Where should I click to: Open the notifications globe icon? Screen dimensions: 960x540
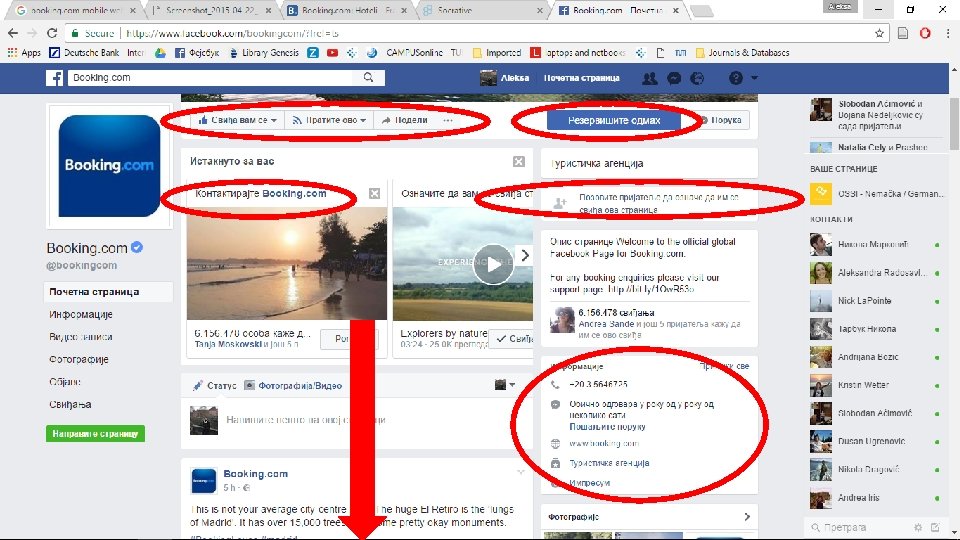click(x=697, y=78)
